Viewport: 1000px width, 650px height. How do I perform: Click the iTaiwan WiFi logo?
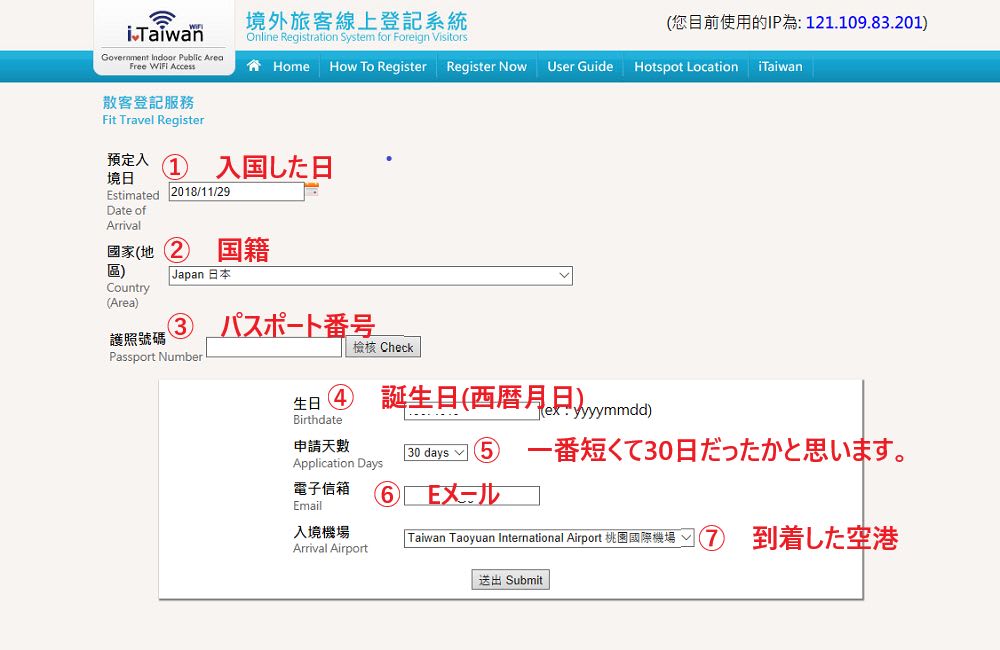click(165, 38)
